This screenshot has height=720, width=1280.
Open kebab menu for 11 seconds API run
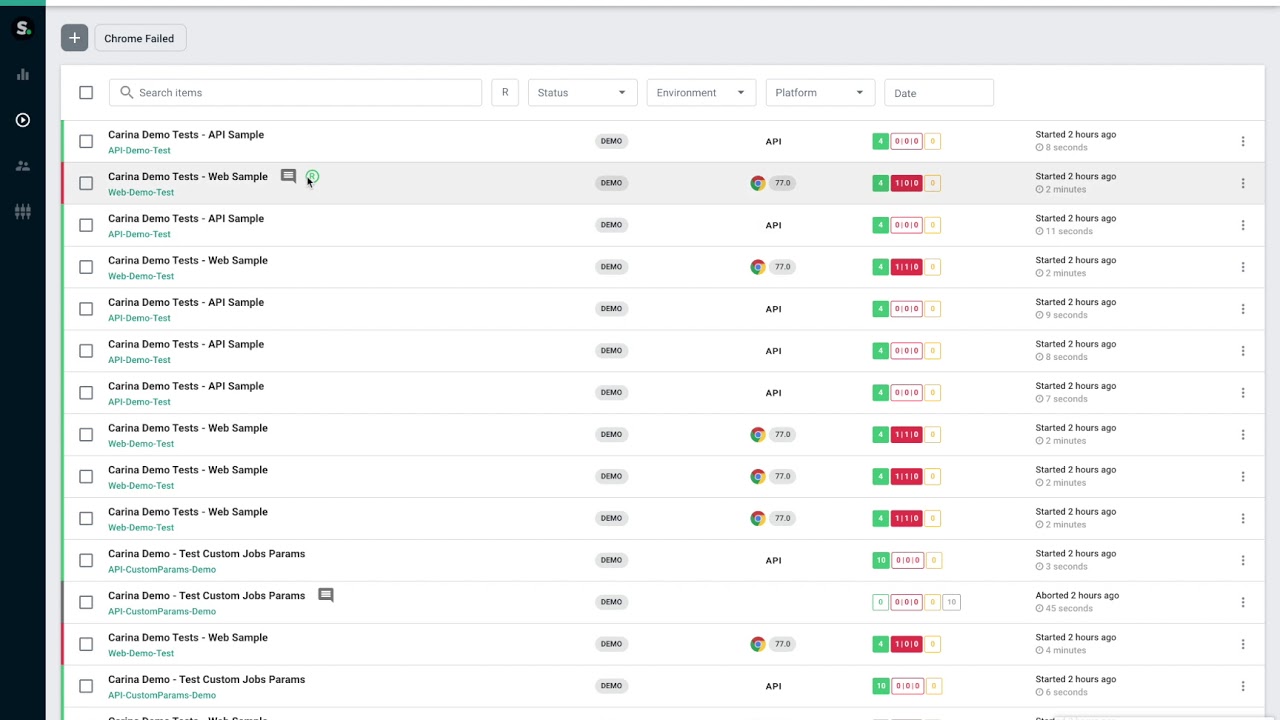tap(1243, 225)
